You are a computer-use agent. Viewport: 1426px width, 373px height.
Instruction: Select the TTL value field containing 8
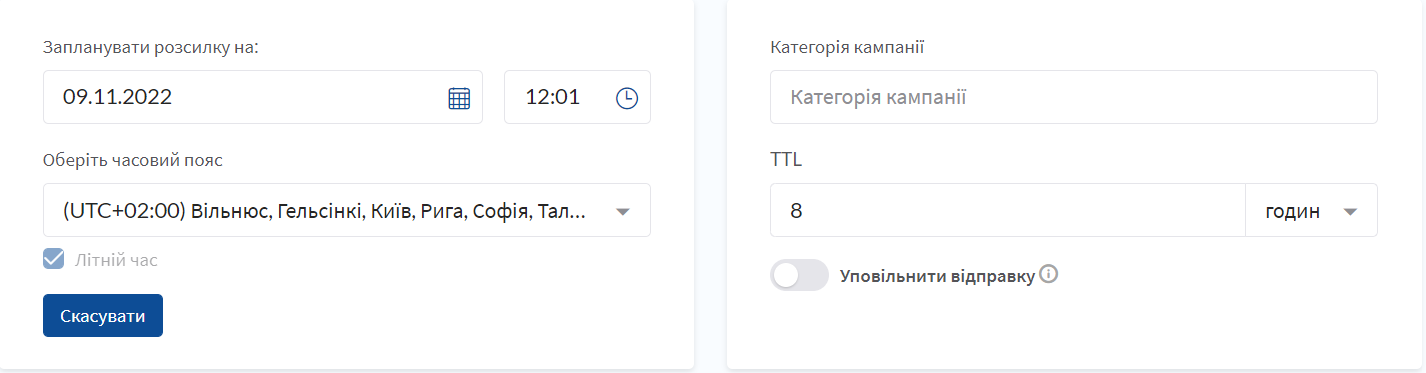pyautogui.click(x=1008, y=210)
